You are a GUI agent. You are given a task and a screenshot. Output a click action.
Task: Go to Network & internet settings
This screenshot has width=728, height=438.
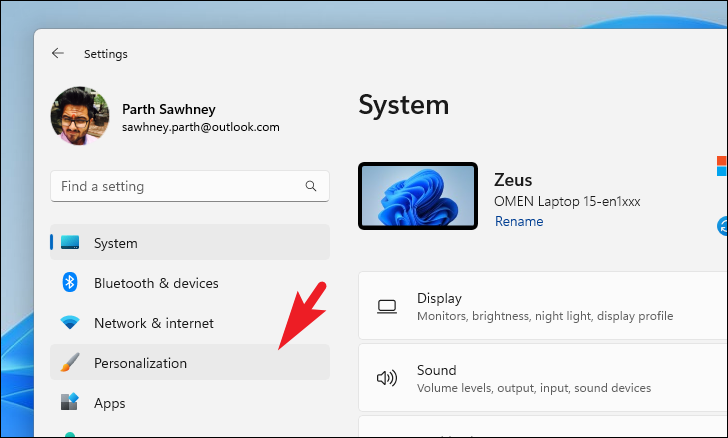(190, 323)
